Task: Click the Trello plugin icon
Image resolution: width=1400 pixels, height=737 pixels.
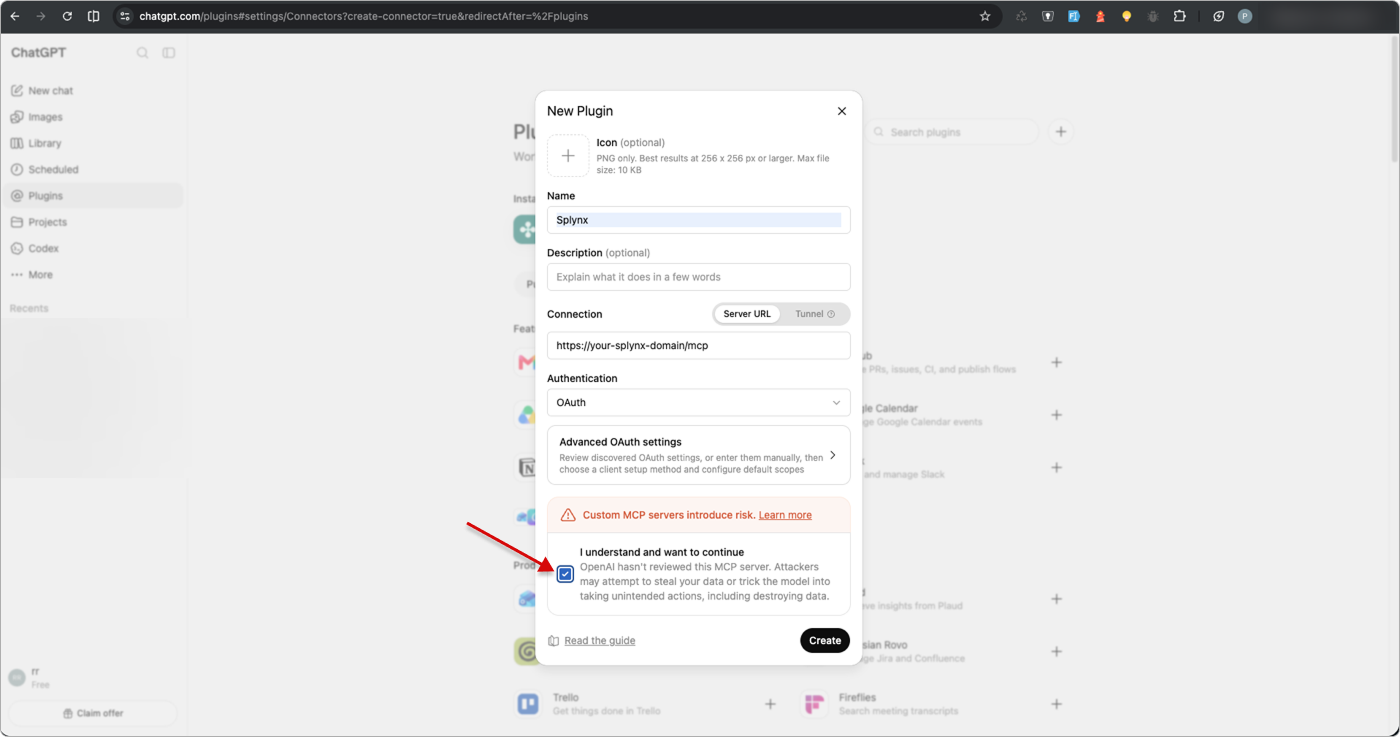Action: [x=528, y=704]
